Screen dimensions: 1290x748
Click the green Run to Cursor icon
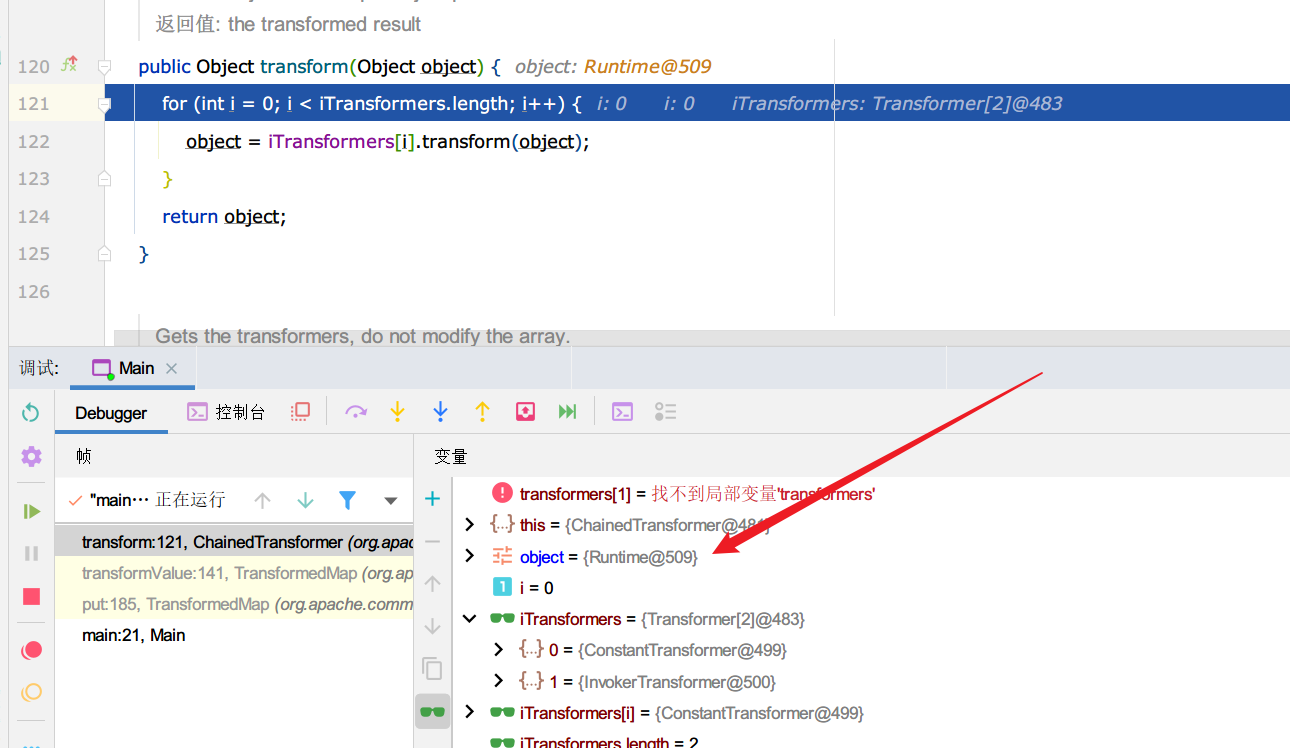tap(568, 412)
